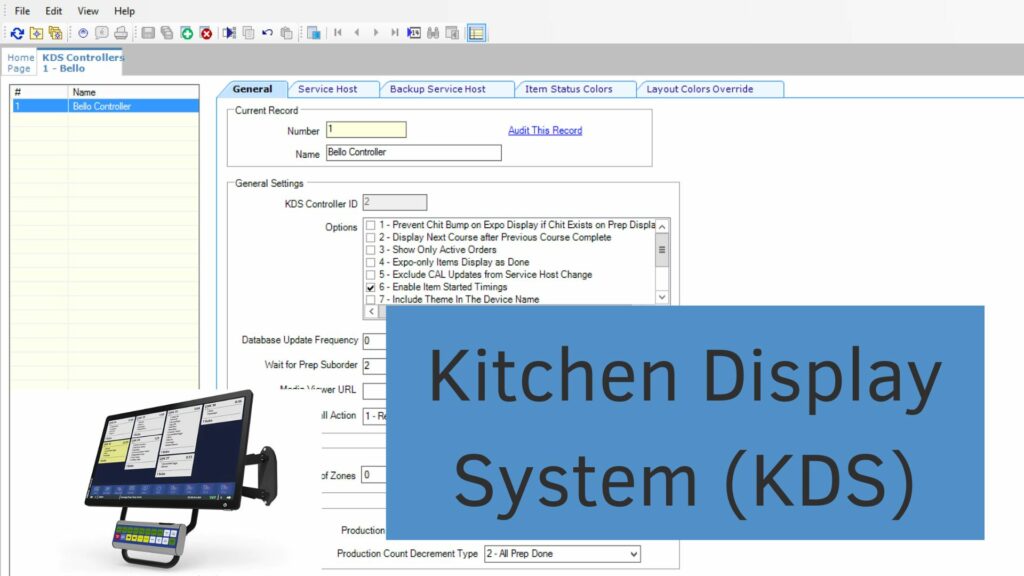Click the # column header
1024x576 pixels.
40,92
